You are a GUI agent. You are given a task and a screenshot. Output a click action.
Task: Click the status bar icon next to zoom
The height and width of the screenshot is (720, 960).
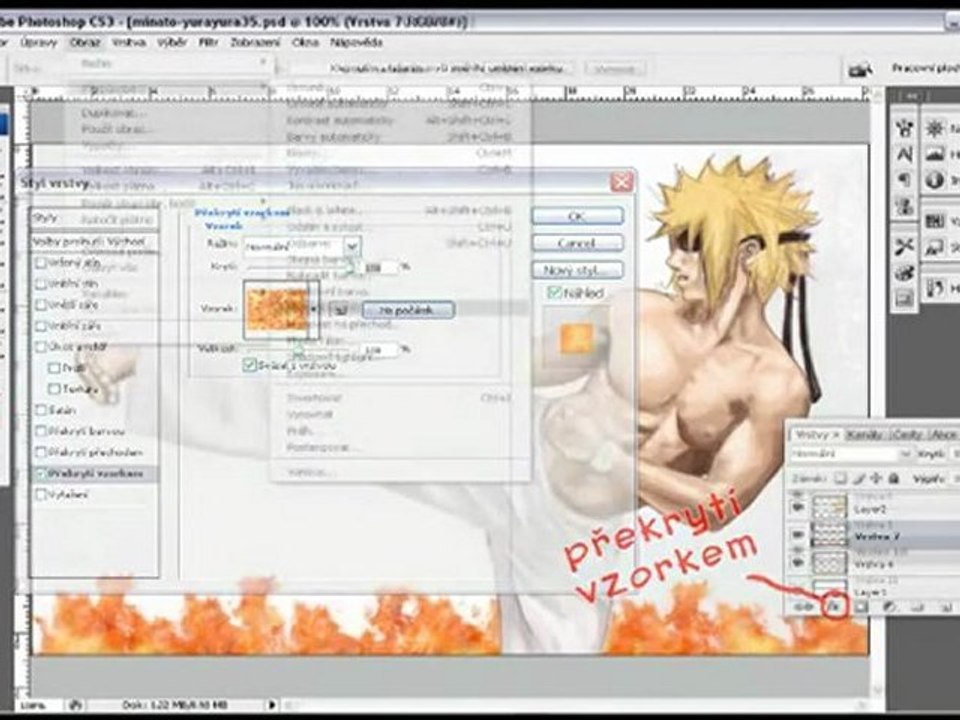pos(75,705)
